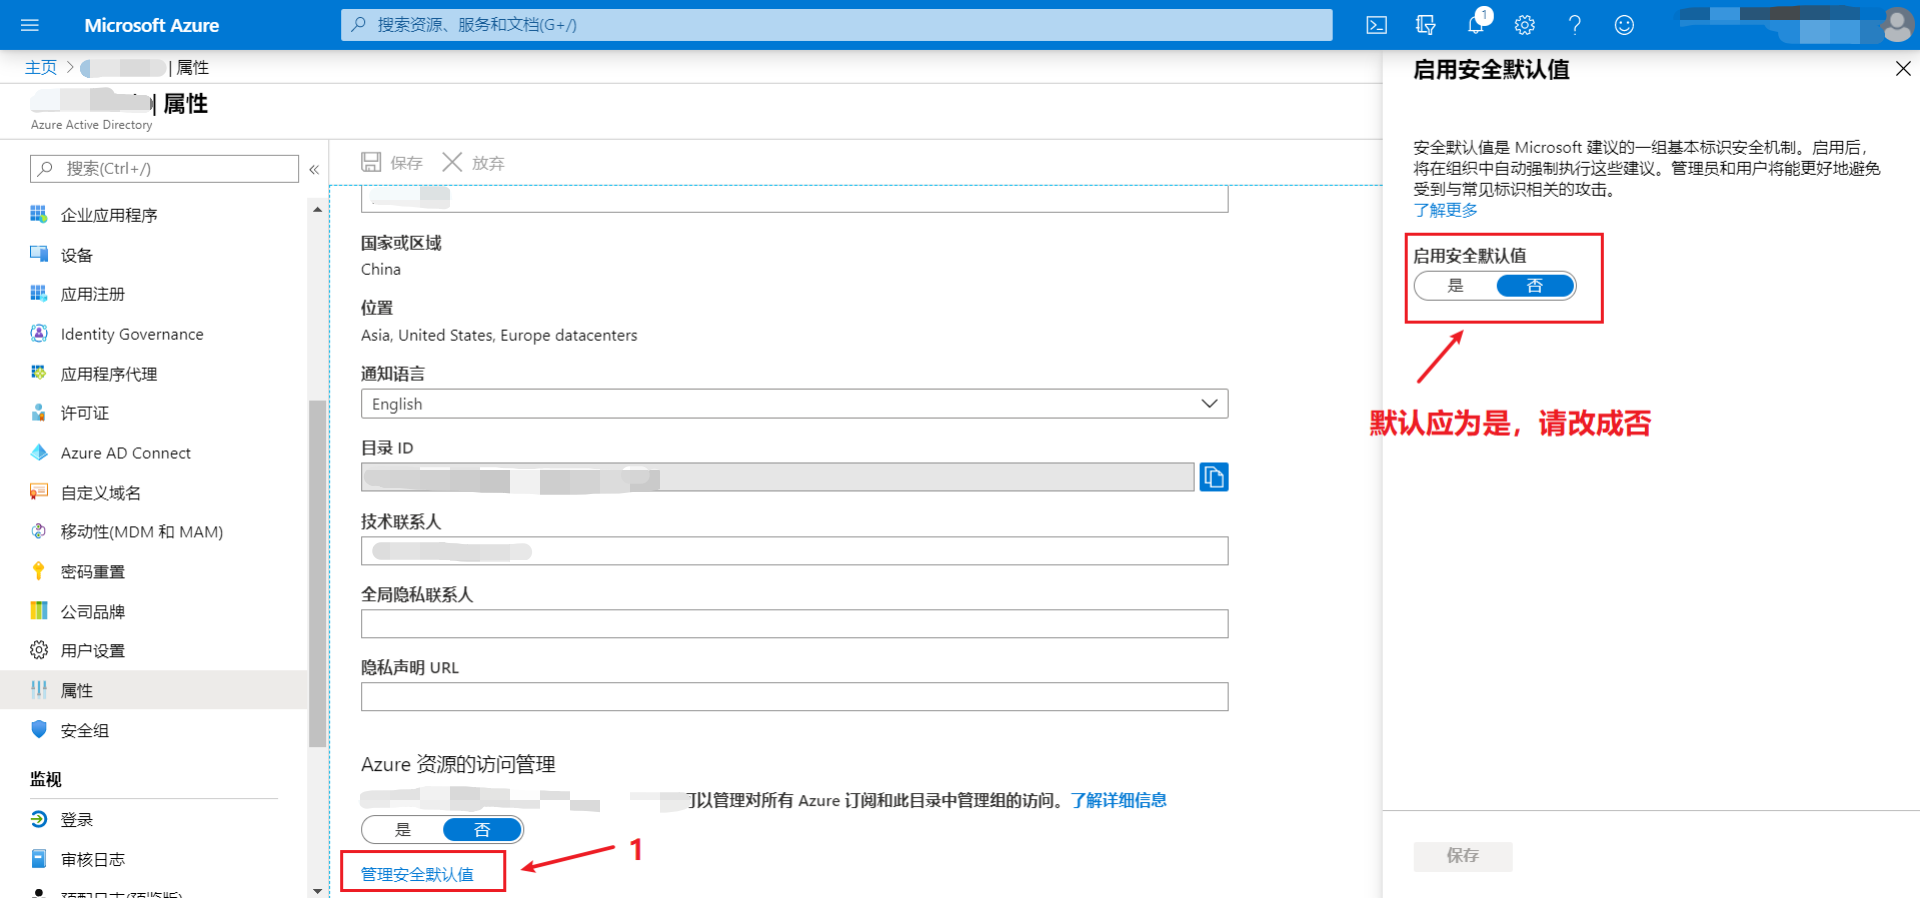Click the Enterprise applications grid icon

tap(39, 214)
